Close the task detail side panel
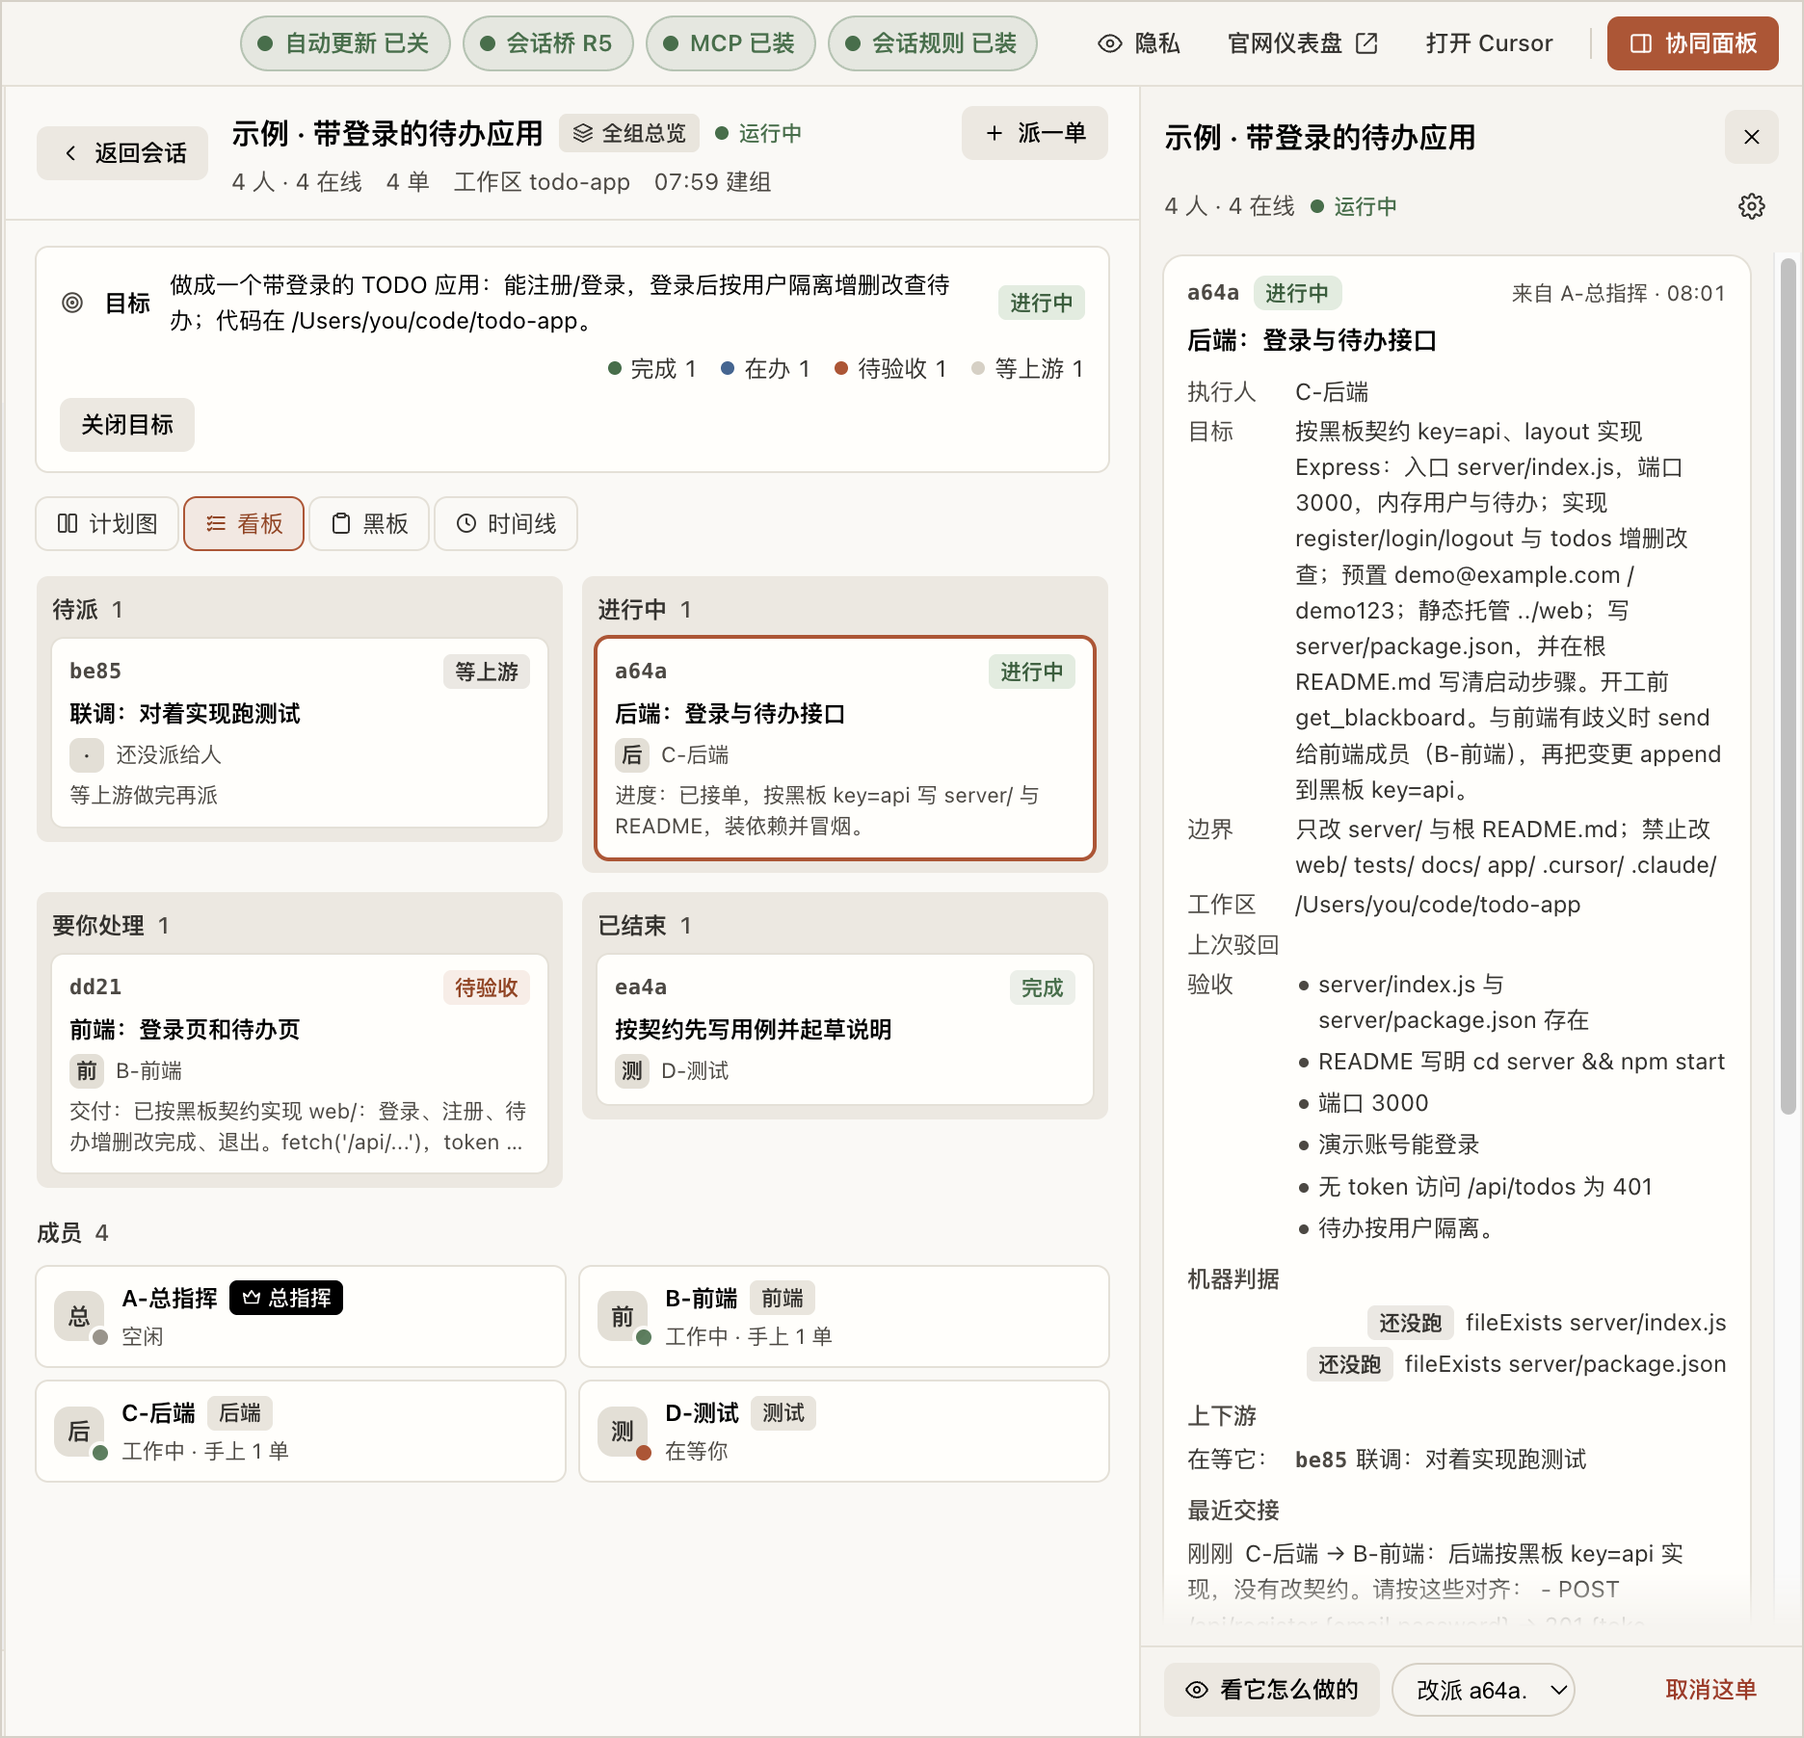1804x1738 pixels. click(x=1751, y=137)
